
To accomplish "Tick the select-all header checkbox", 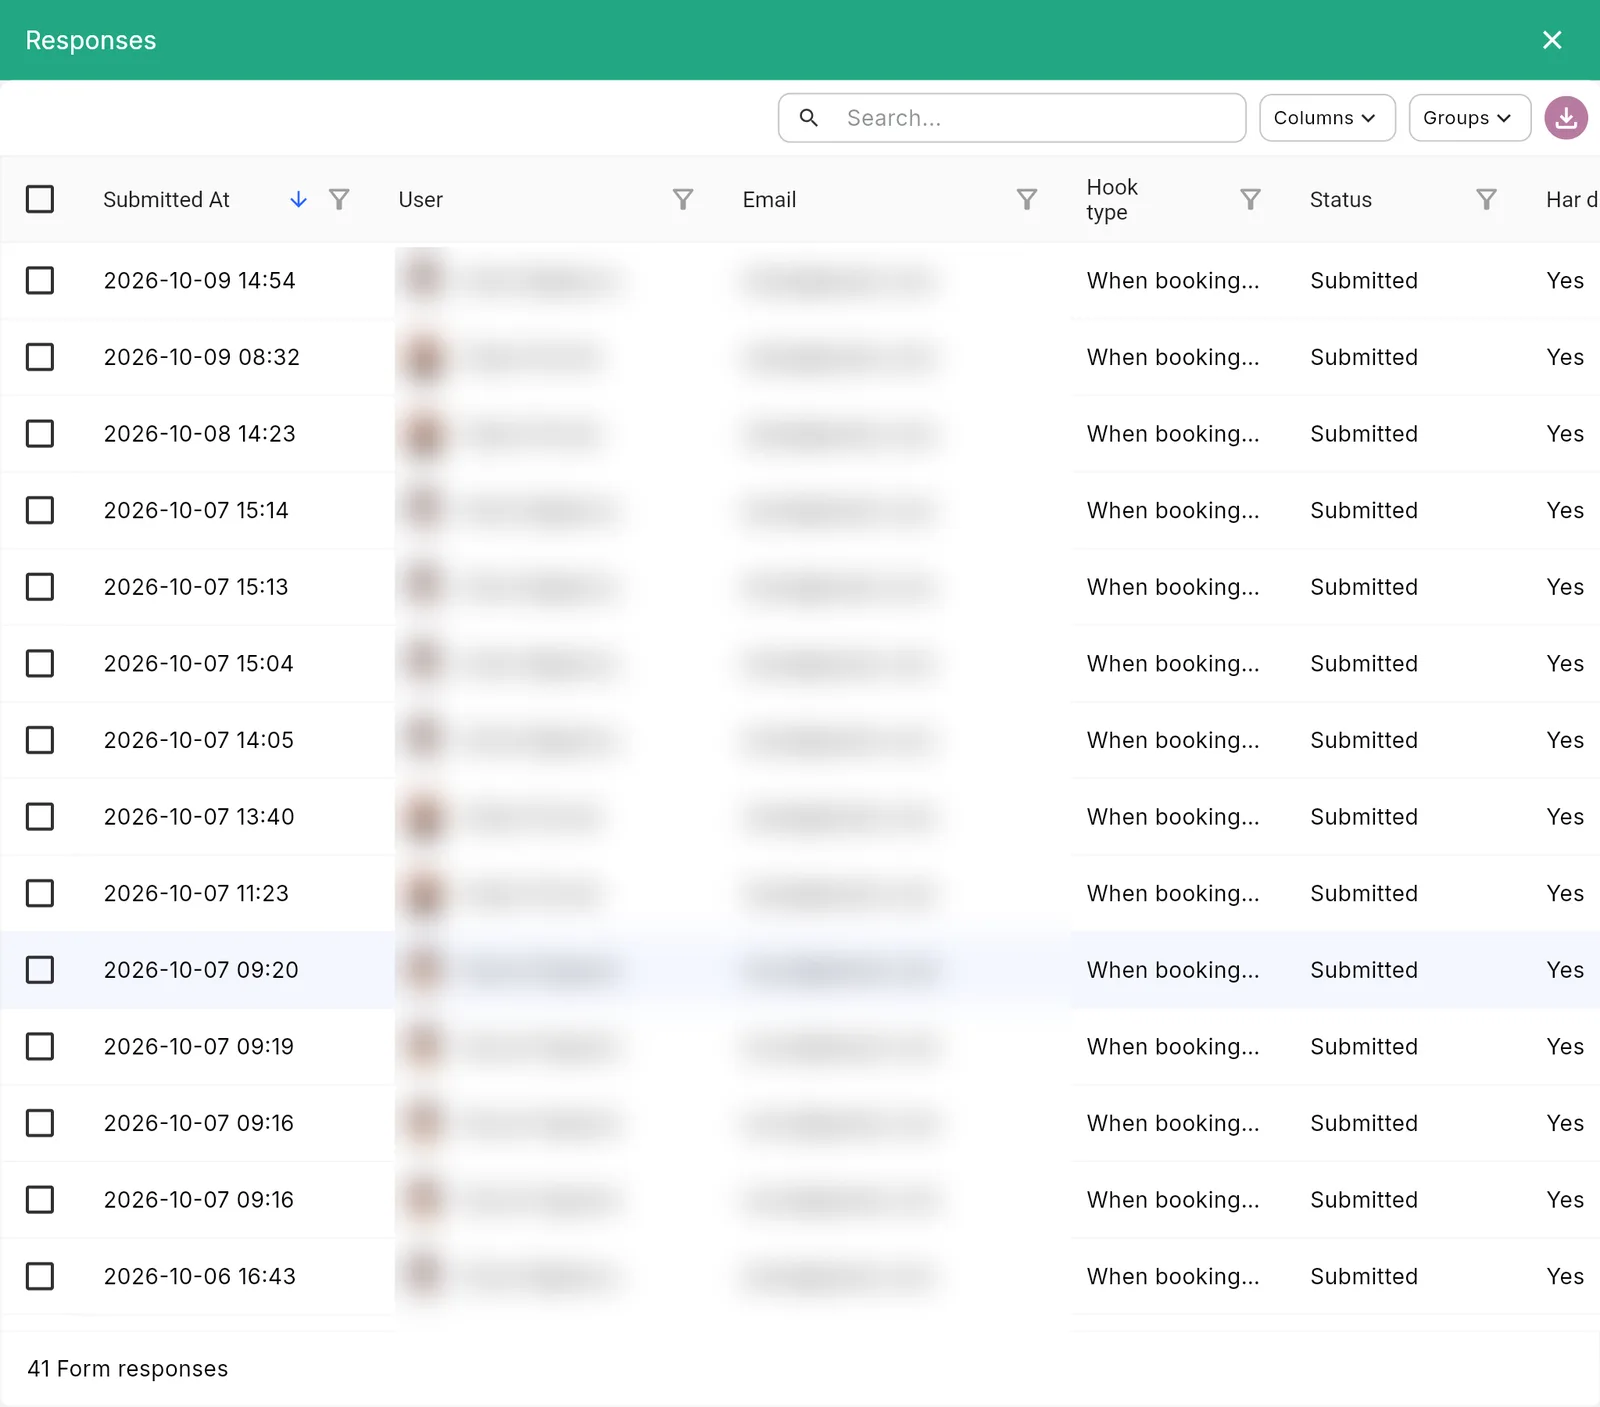I will [x=40, y=199].
